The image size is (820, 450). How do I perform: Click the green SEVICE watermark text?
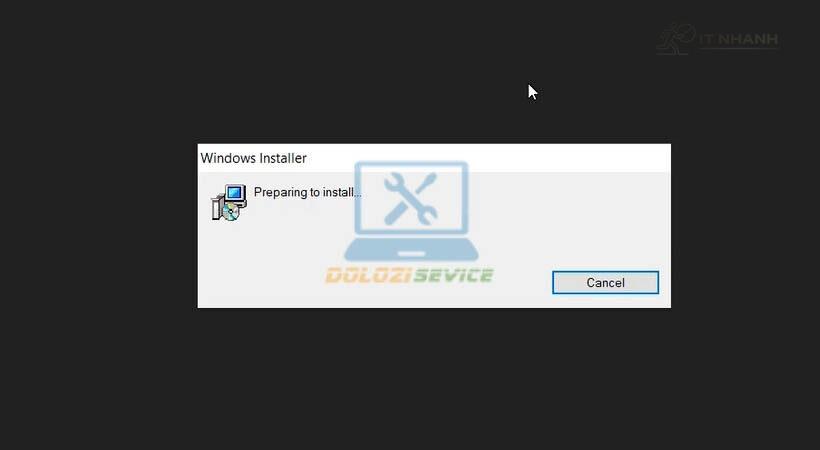(x=453, y=275)
